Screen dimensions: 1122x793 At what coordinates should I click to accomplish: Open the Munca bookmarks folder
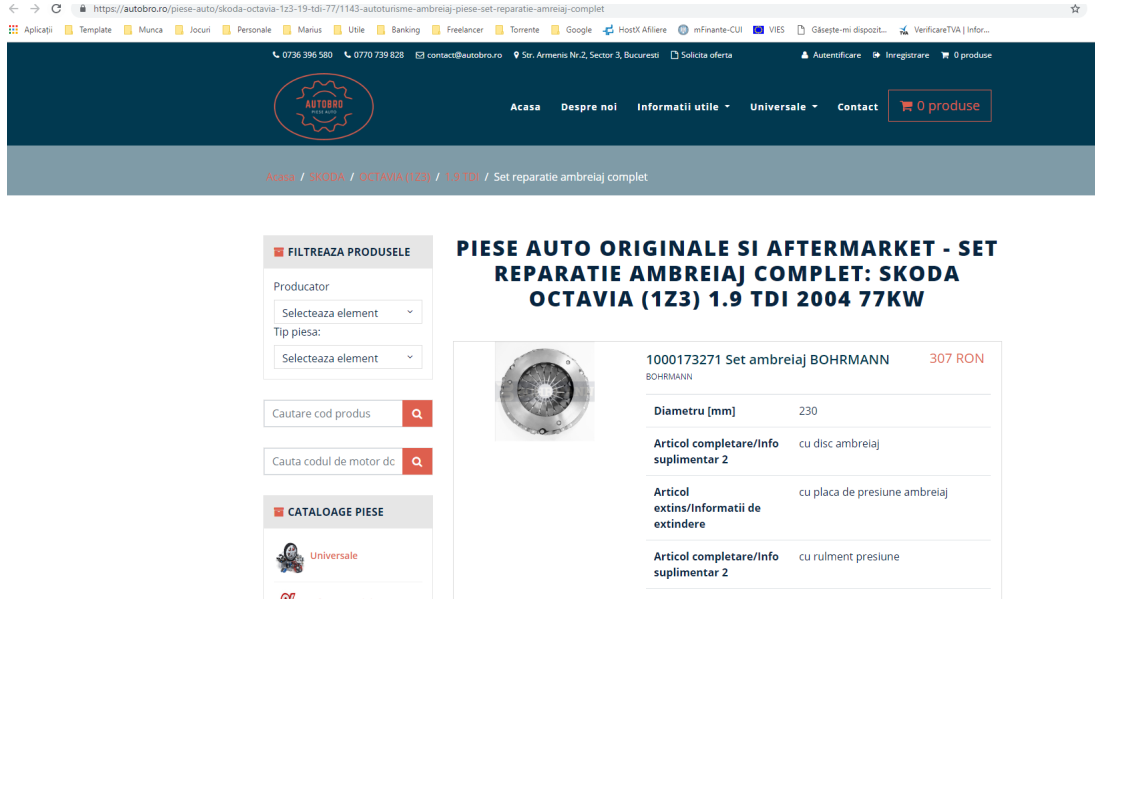point(143,30)
